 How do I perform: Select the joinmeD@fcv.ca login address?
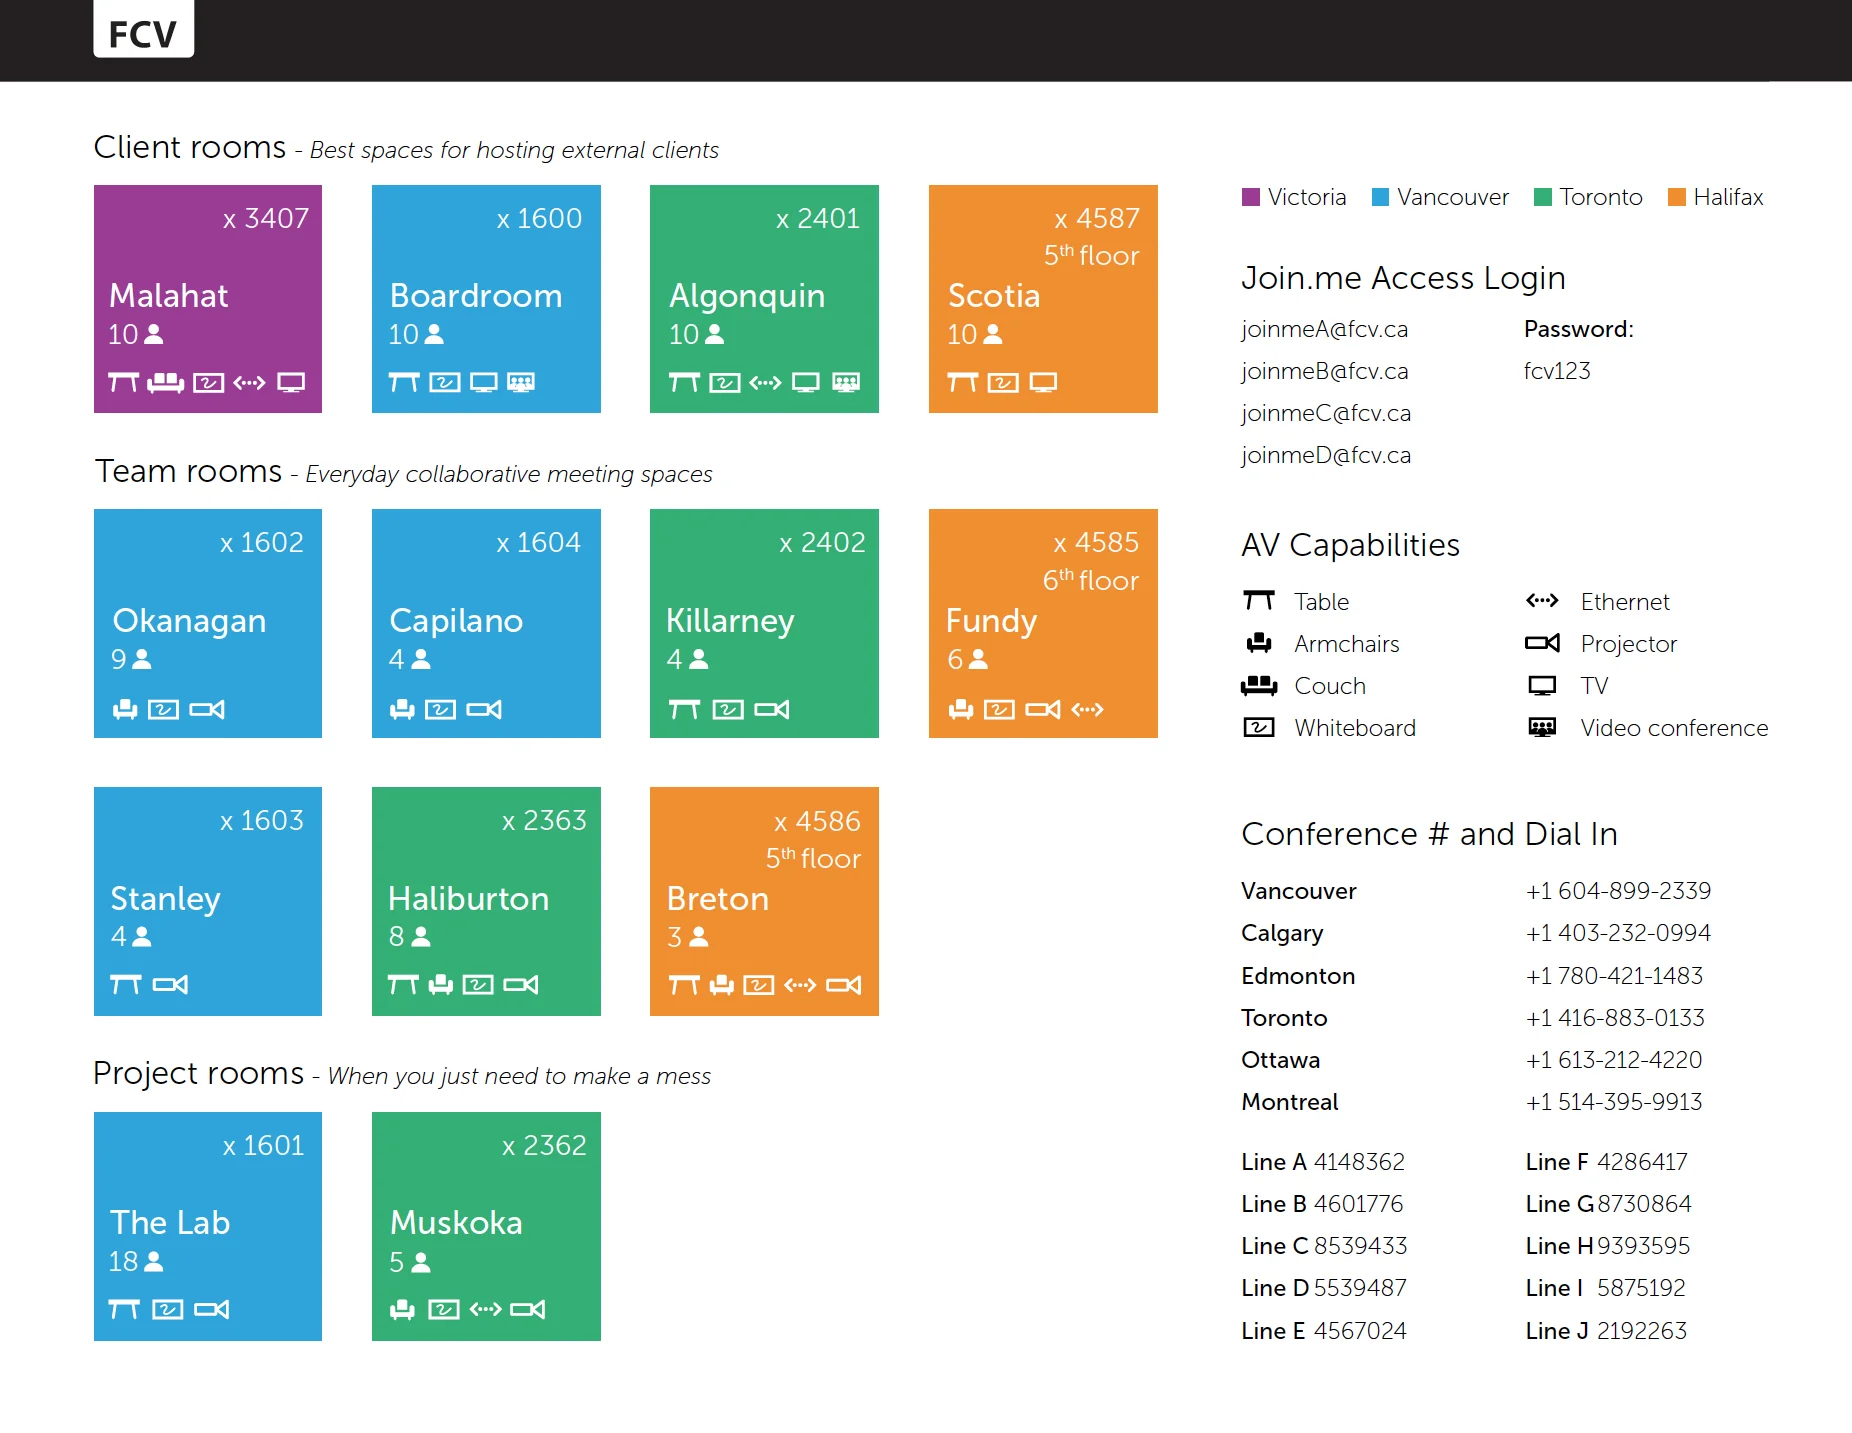[1326, 455]
